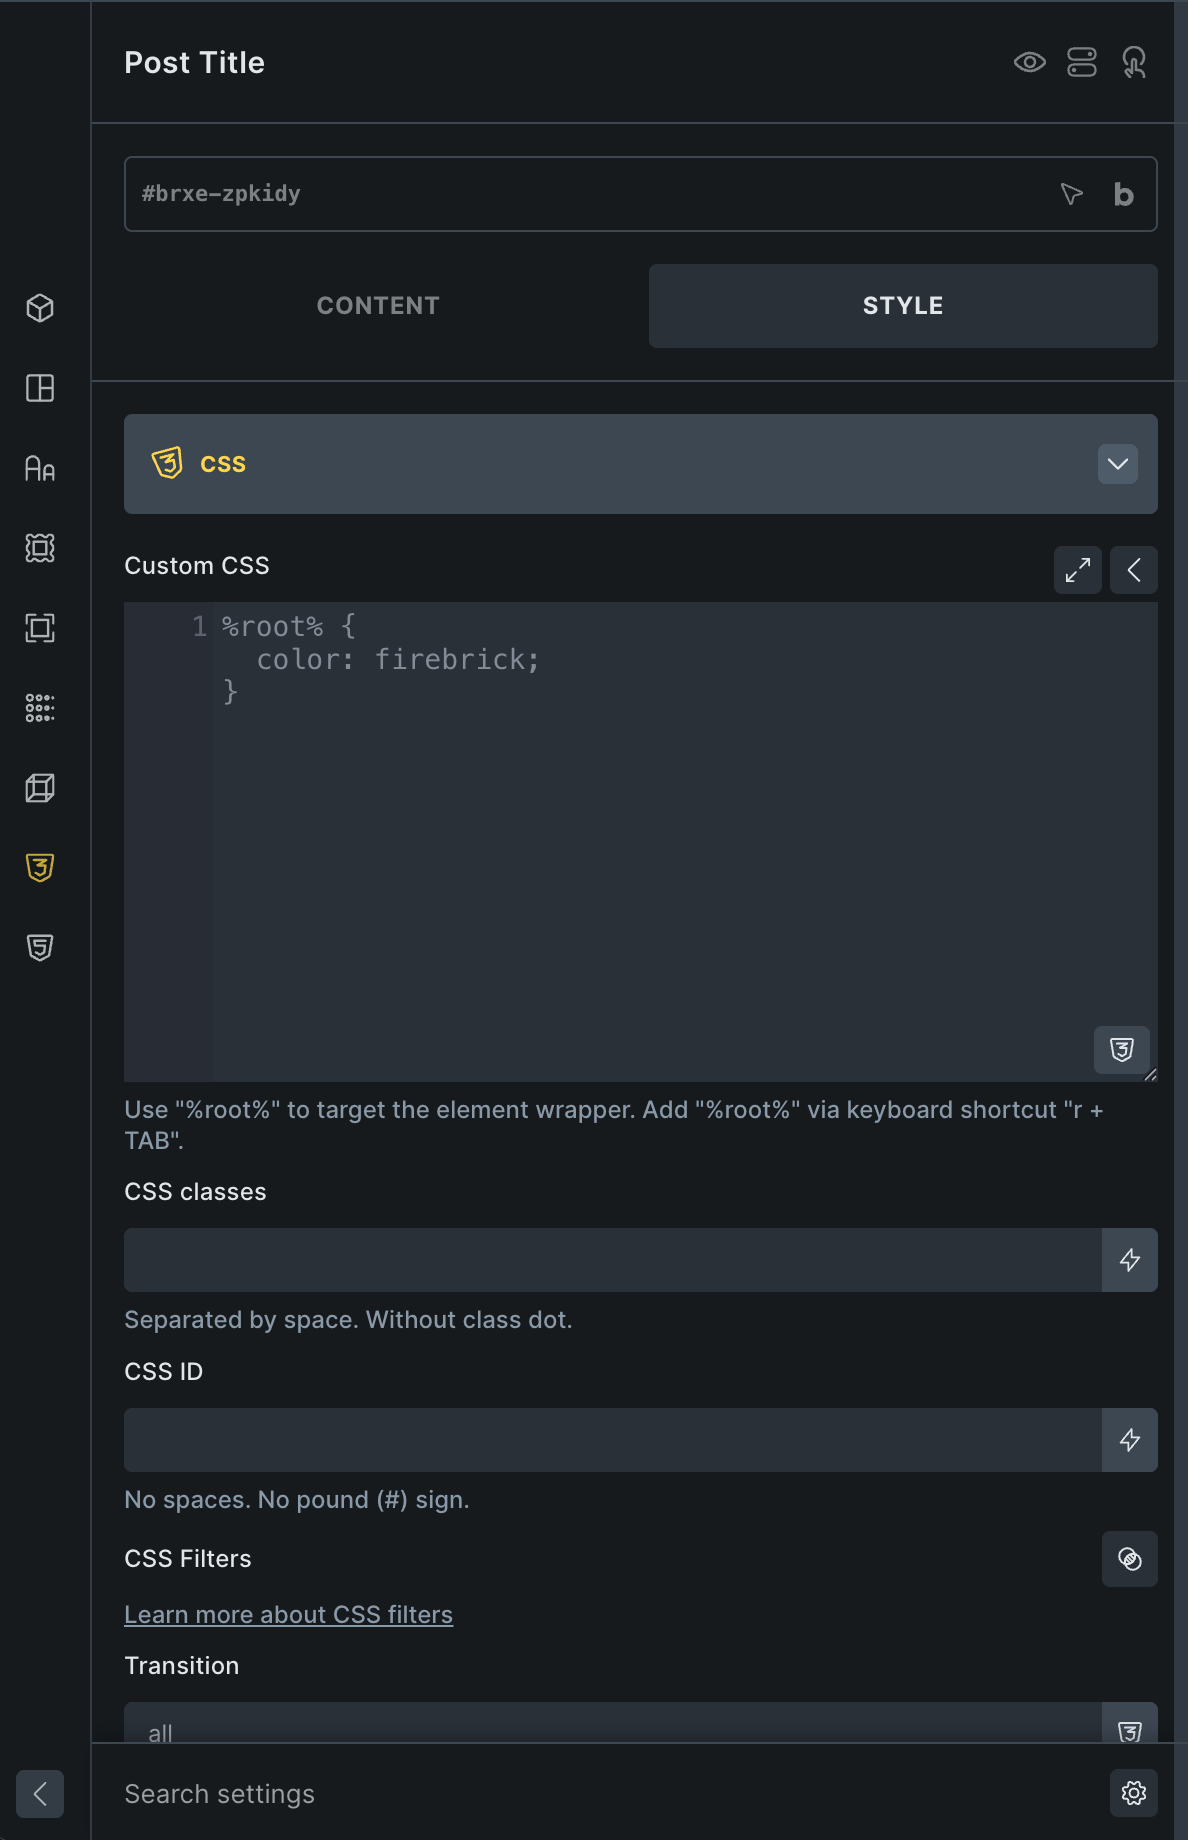Focus the CSS classes input field
The height and width of the screenshot is (1840, 1188).
pos(613,1260)
